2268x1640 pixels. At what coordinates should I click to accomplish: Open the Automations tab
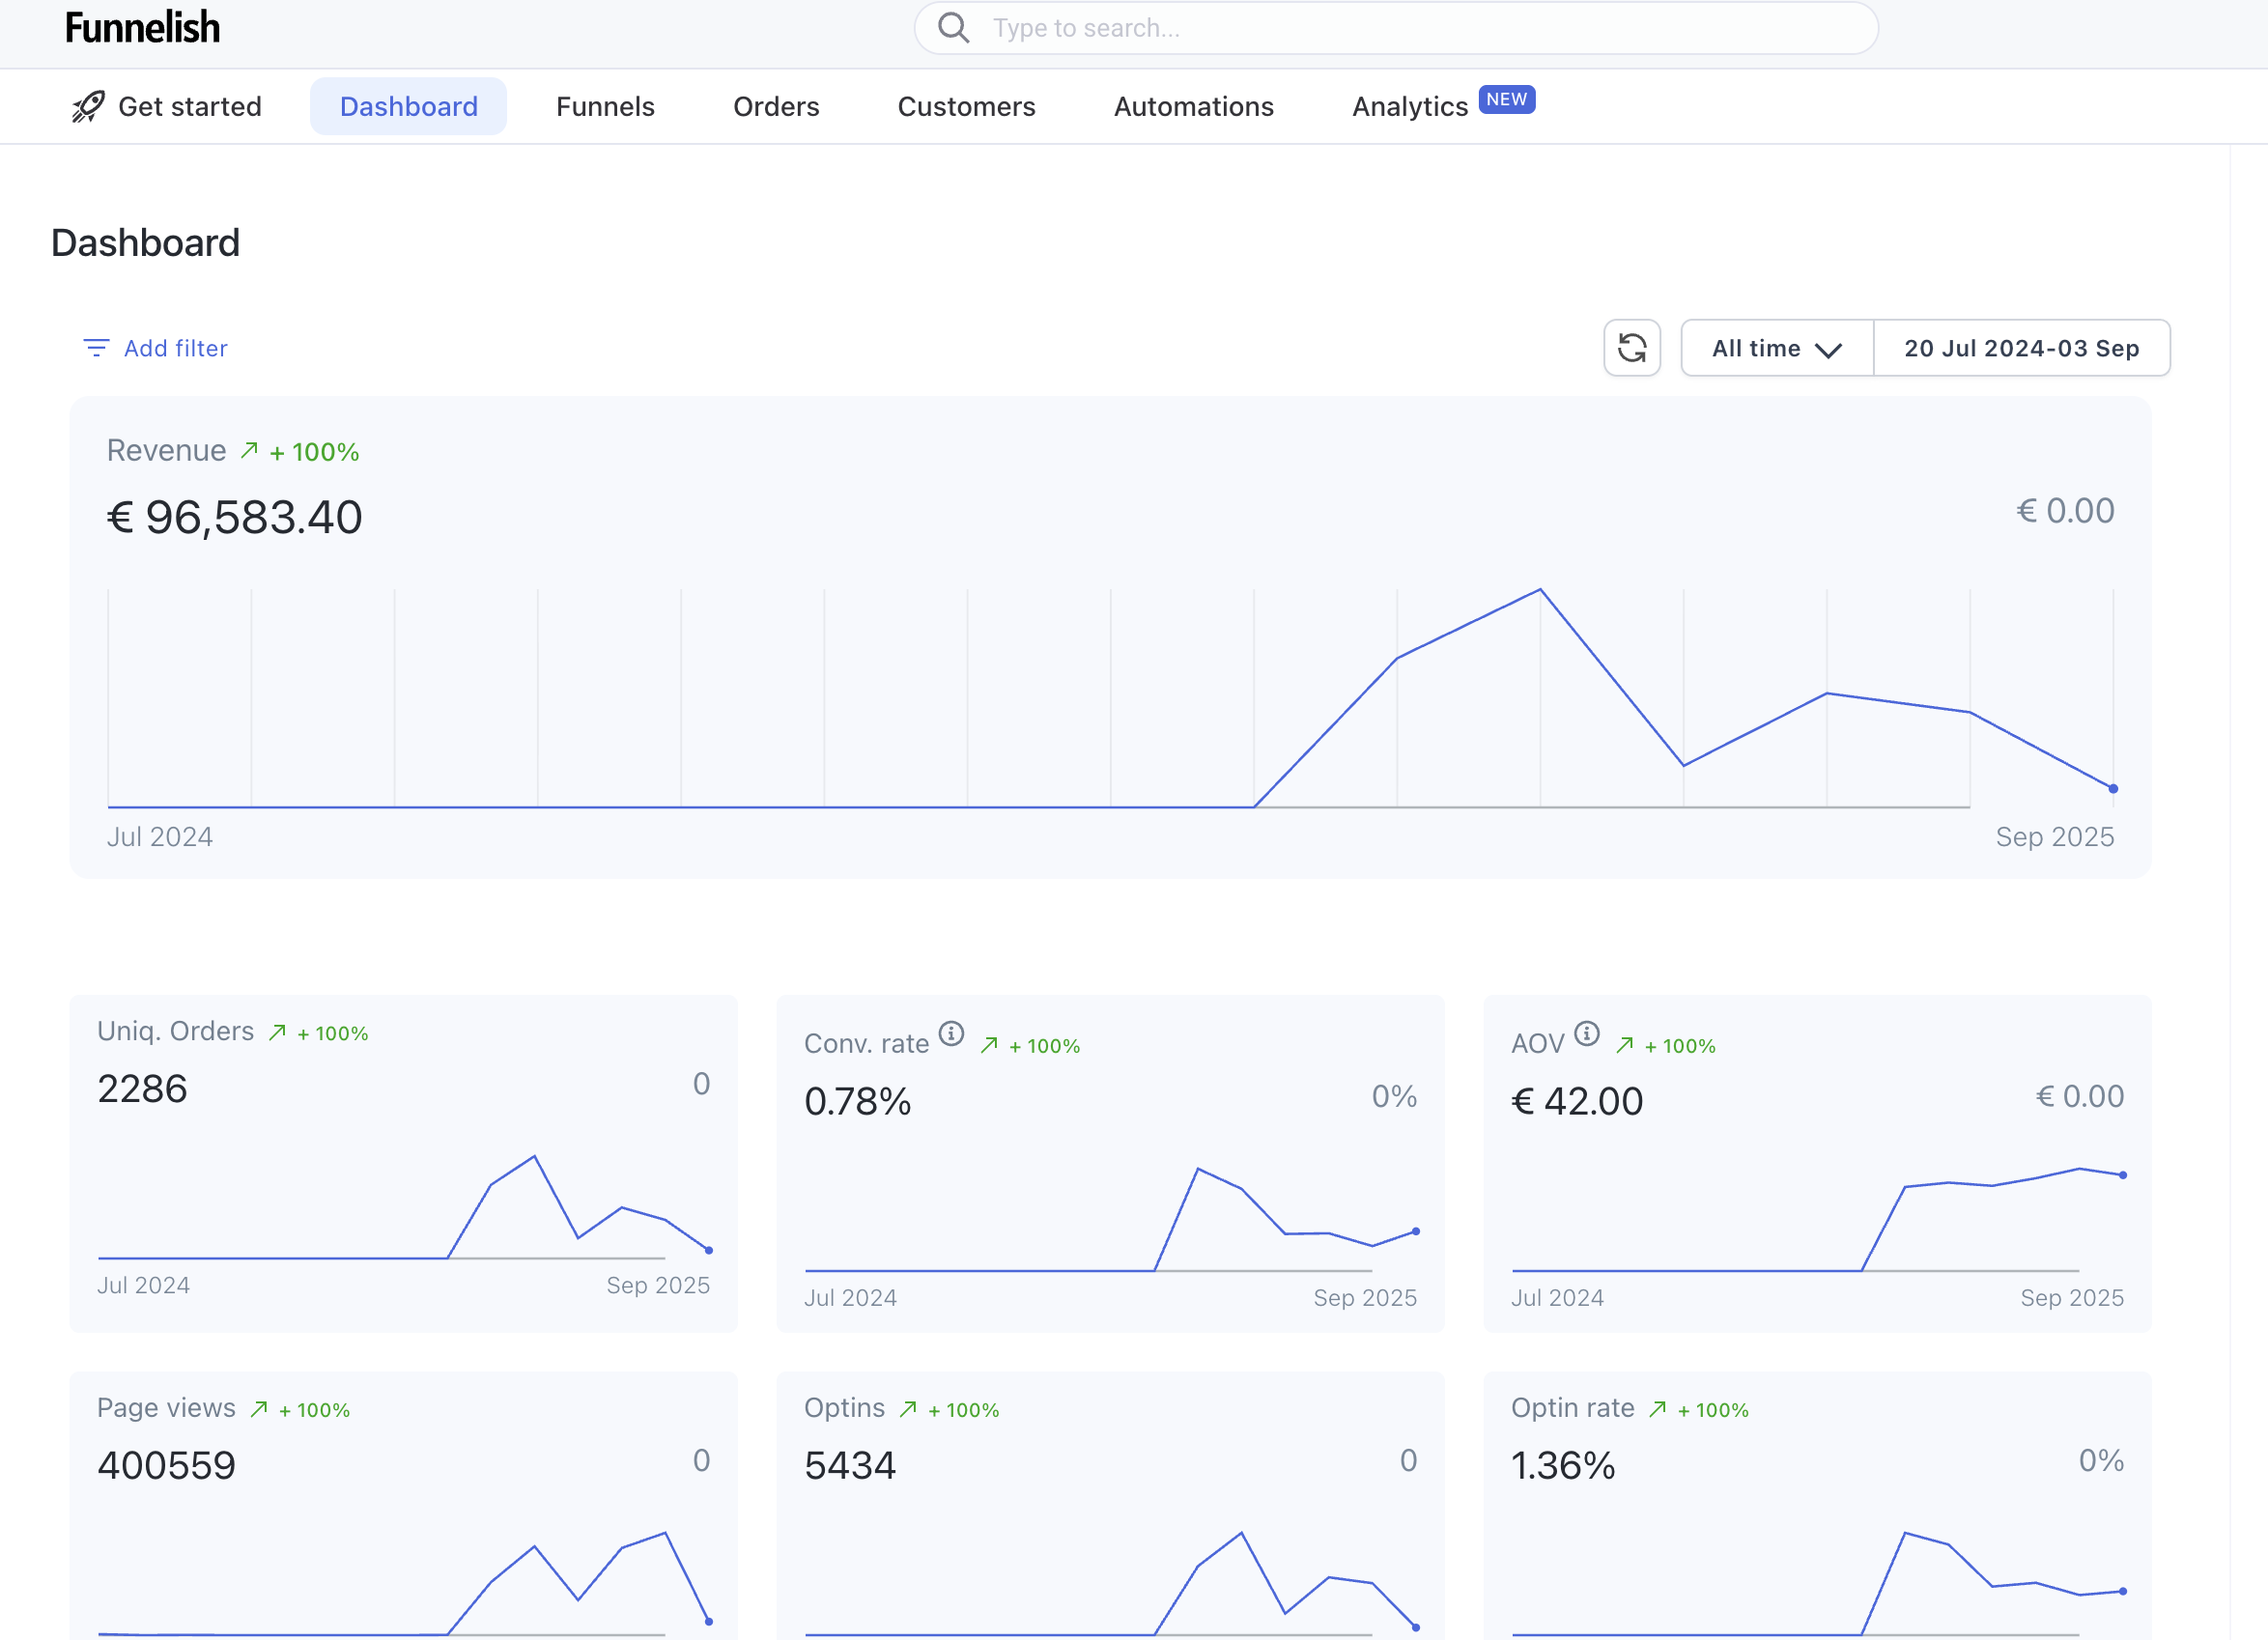coord(1193,106)
